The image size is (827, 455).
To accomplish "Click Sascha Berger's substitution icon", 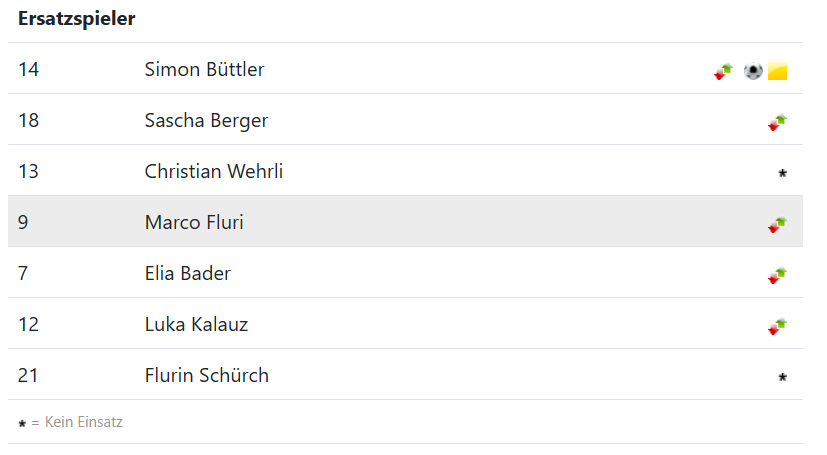I will [x=777, y=122].
